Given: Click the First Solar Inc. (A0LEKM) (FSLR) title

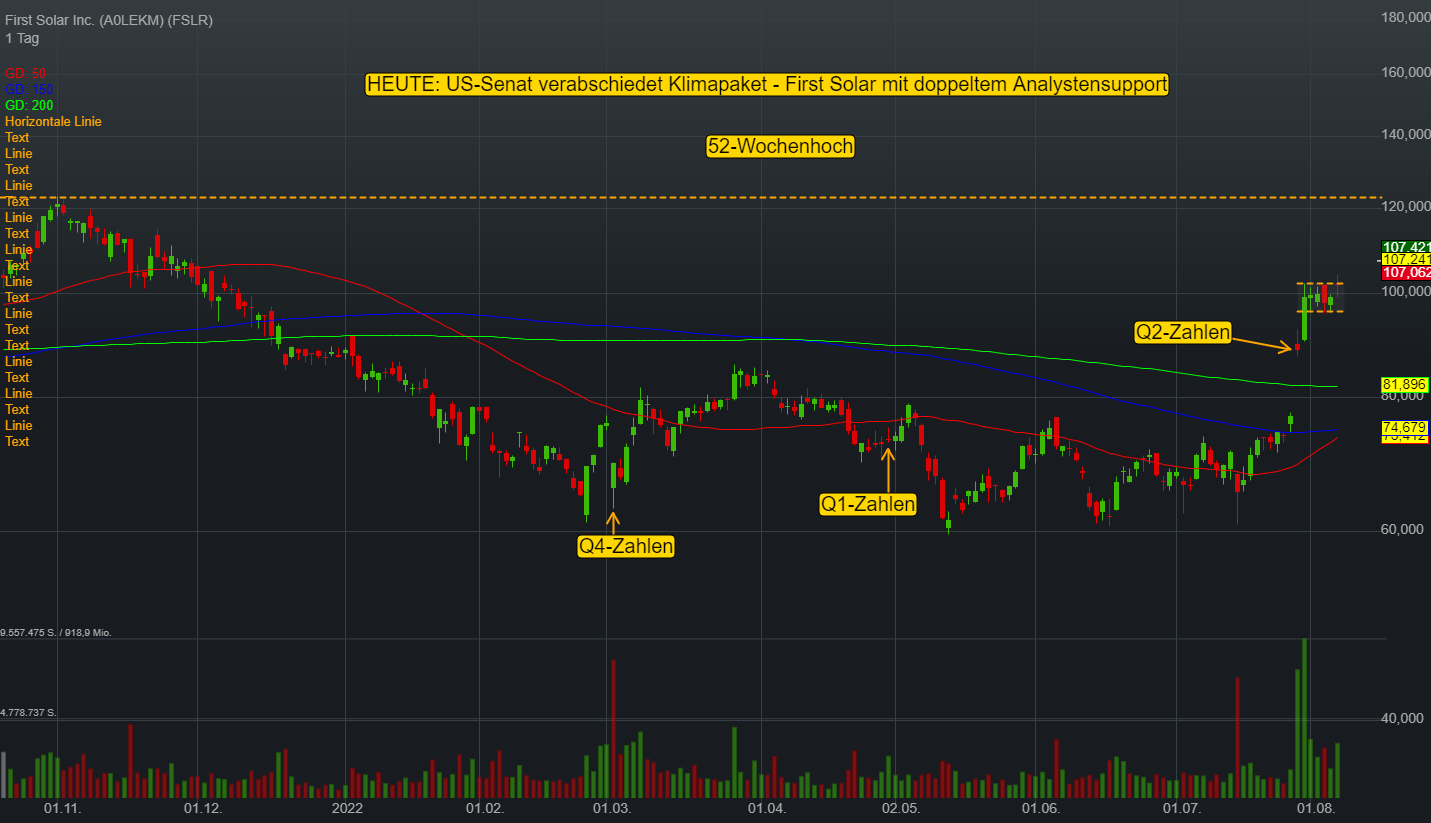Looking at the screenshot, I should coord(109,20).
